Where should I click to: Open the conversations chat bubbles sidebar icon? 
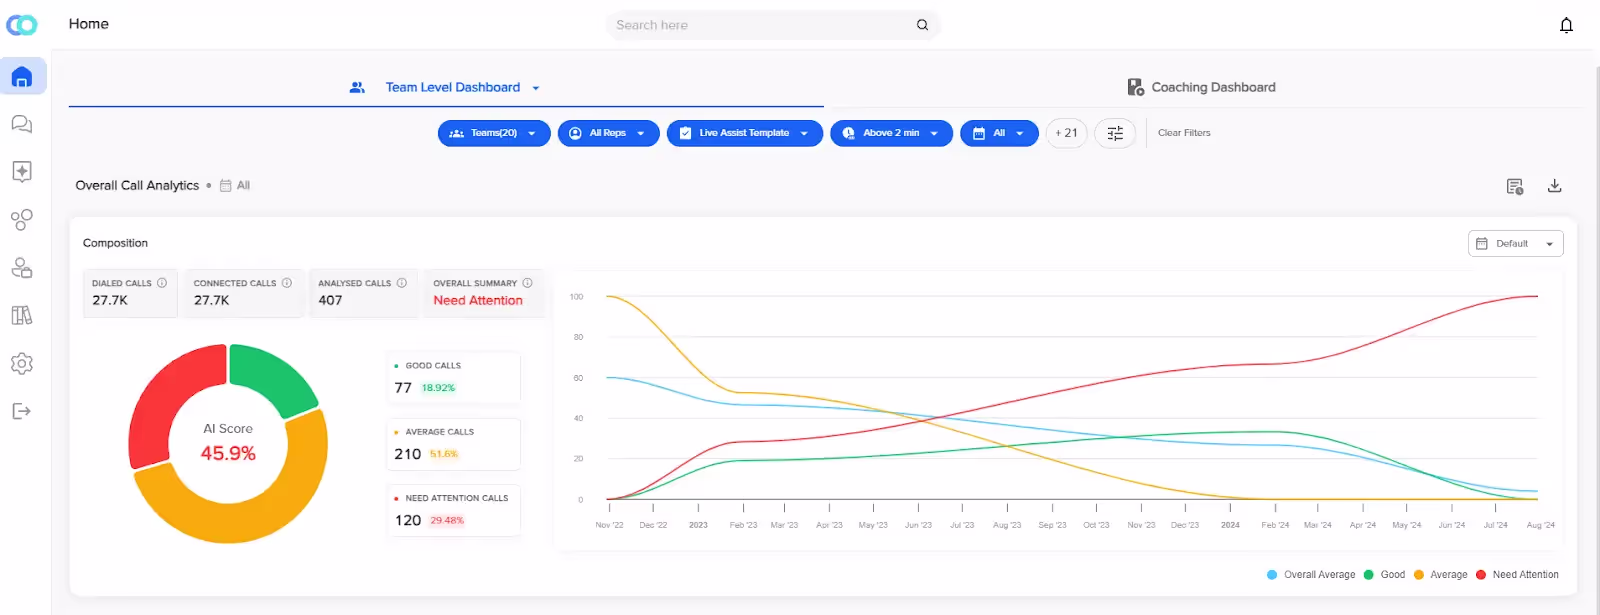point(22,124)
